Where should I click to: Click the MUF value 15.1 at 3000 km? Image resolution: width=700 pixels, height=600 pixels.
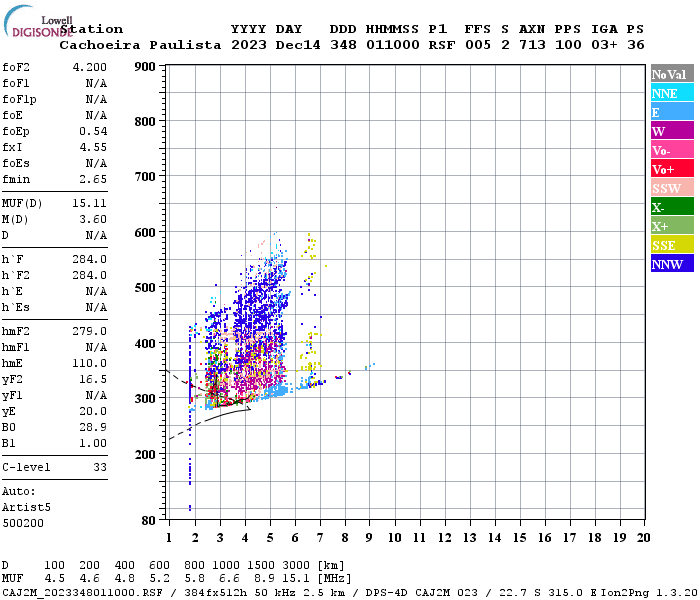point(296,578)
